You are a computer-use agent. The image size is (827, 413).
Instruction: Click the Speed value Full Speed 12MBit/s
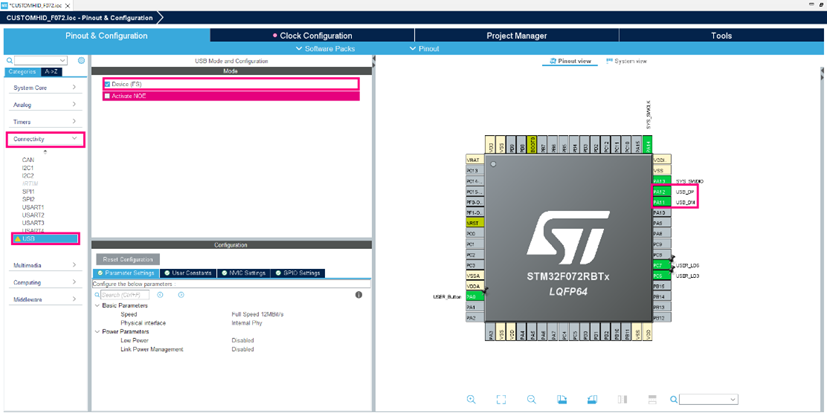tap(257, 314)
